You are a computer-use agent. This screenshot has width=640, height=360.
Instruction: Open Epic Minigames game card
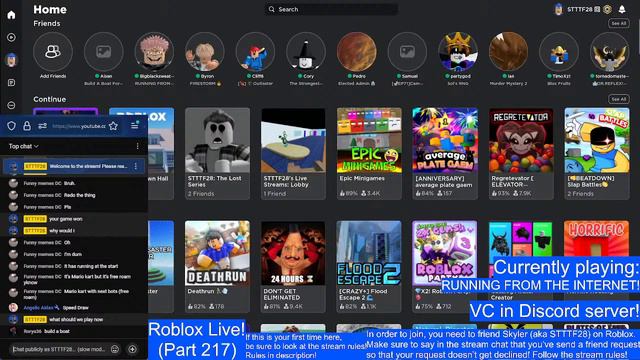coord(369,153)
